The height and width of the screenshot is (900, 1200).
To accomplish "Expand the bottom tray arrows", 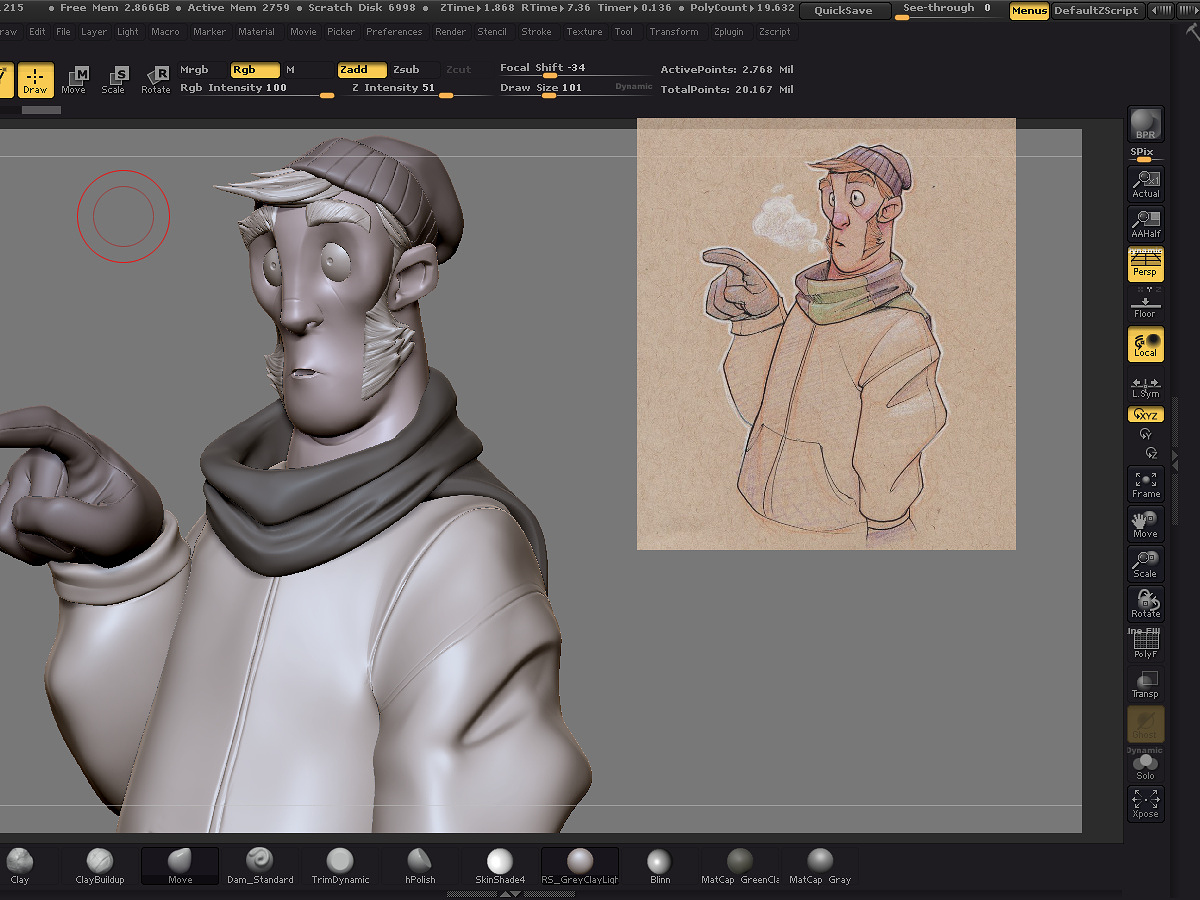I will click(x=510, y=894).
